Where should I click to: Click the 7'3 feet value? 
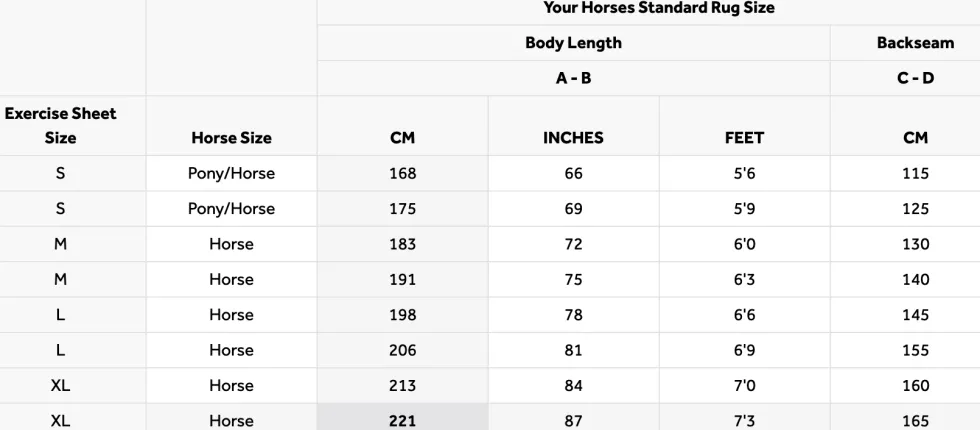coord(744,421)
